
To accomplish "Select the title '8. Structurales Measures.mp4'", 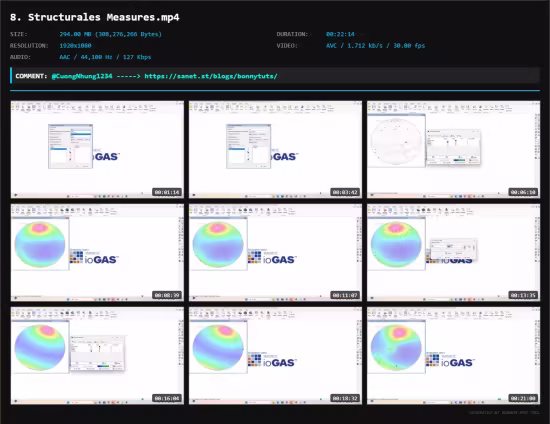I will [x=95, y=17].
